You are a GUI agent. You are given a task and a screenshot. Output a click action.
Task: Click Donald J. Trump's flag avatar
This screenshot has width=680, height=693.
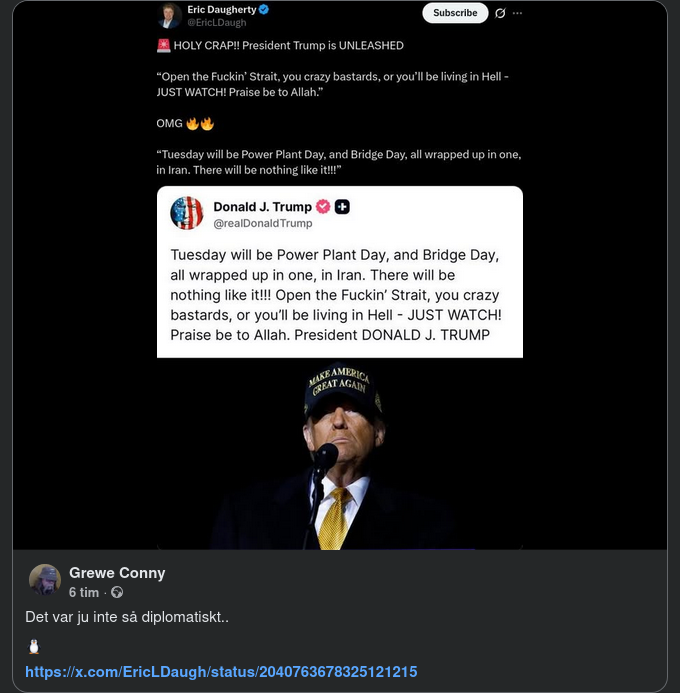pos(187,213)
